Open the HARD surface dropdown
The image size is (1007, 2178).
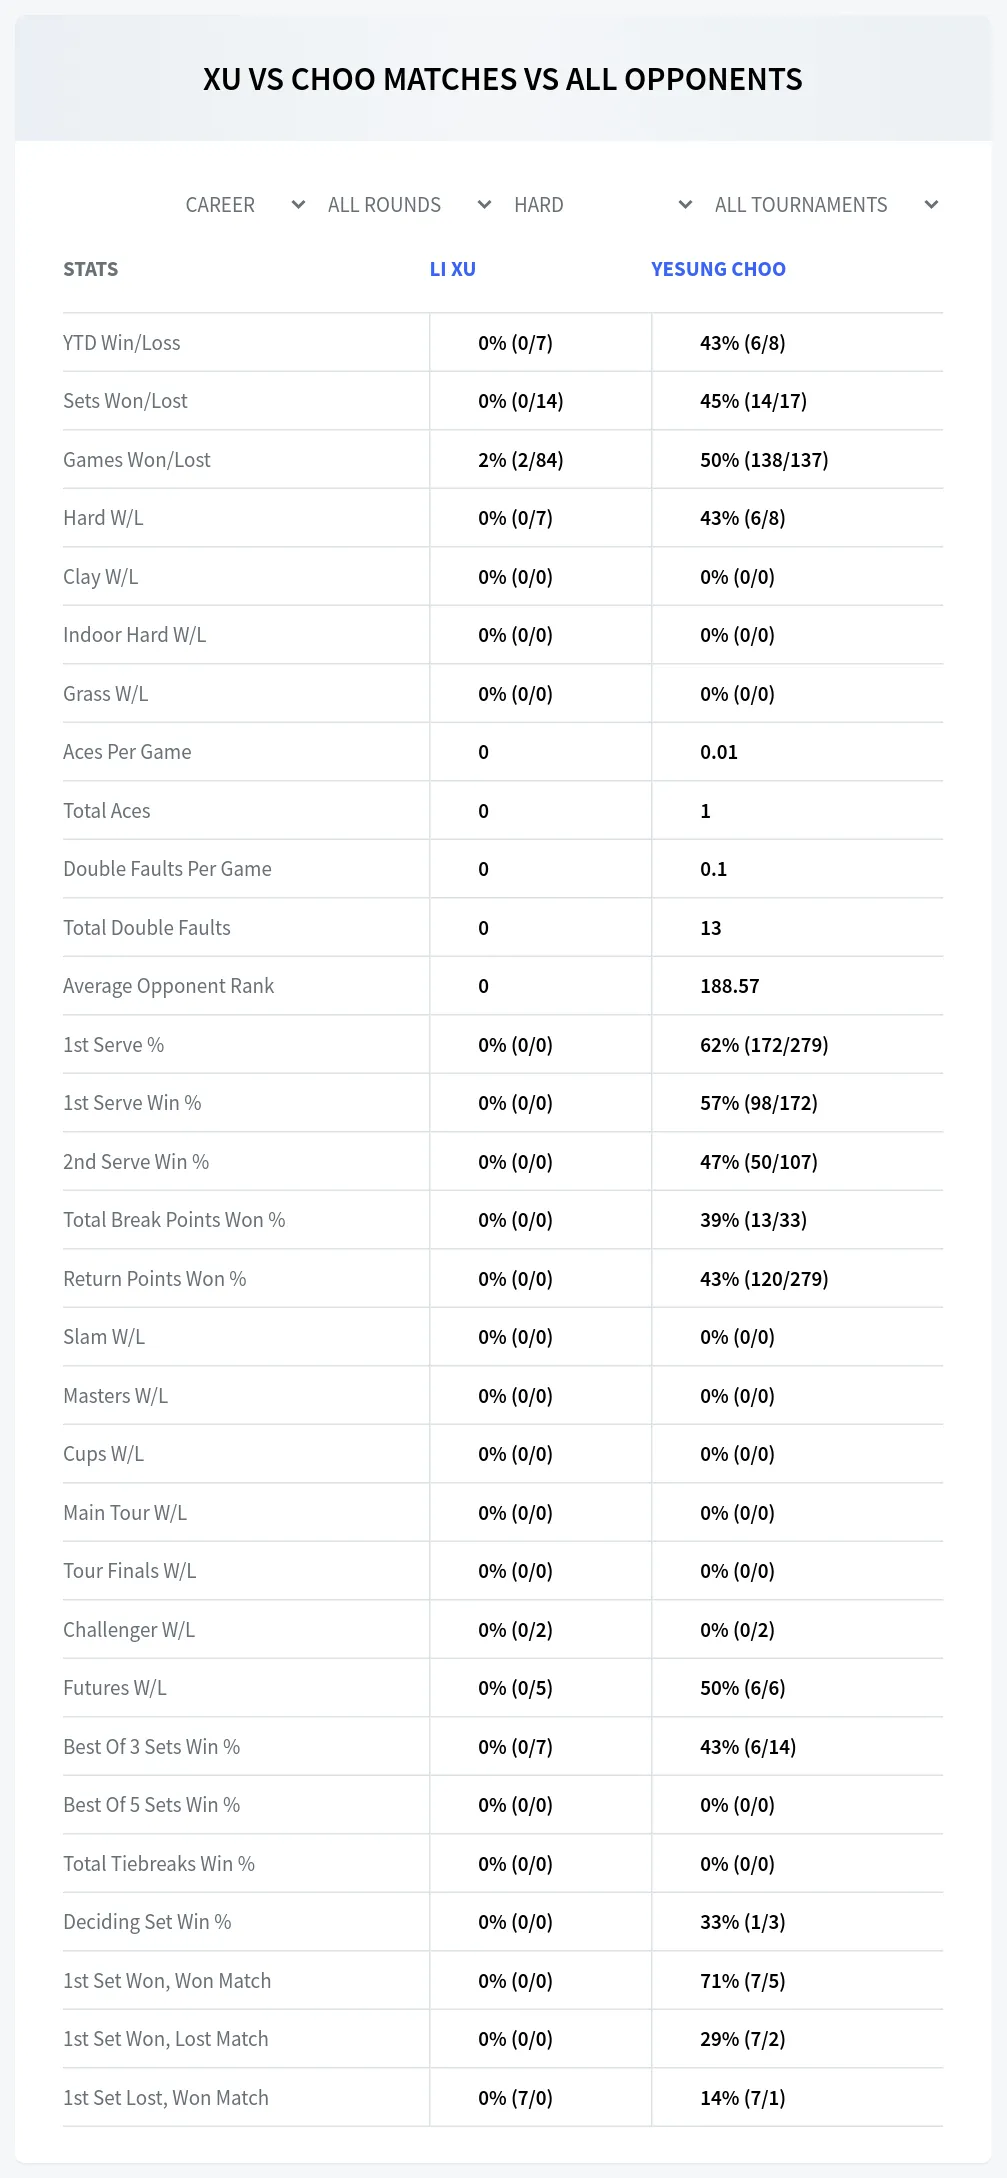coord(602,205)
